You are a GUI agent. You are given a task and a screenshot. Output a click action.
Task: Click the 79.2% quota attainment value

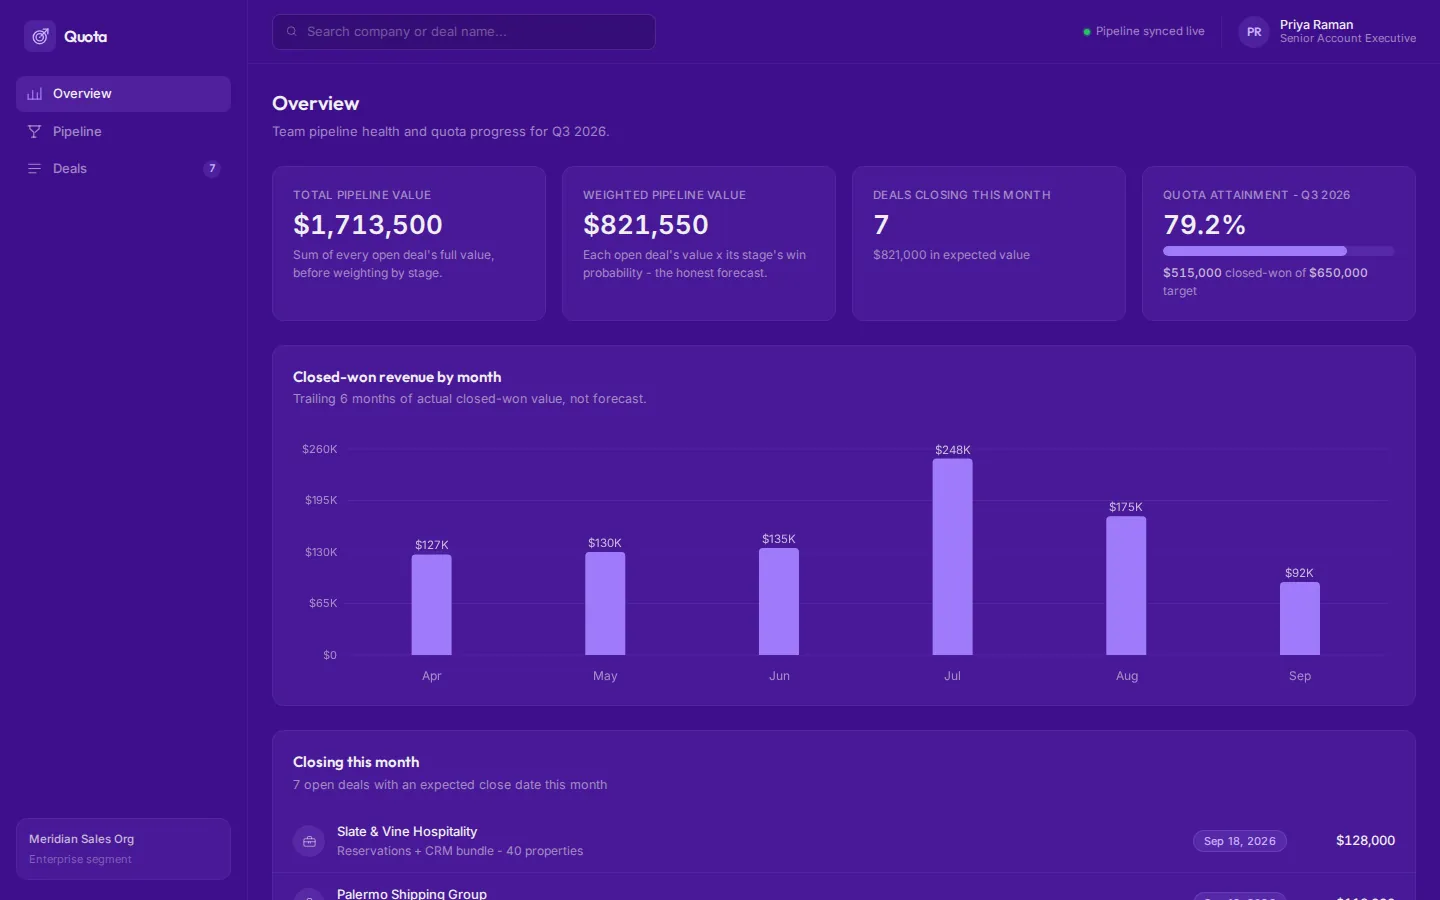coord(1204,225)
